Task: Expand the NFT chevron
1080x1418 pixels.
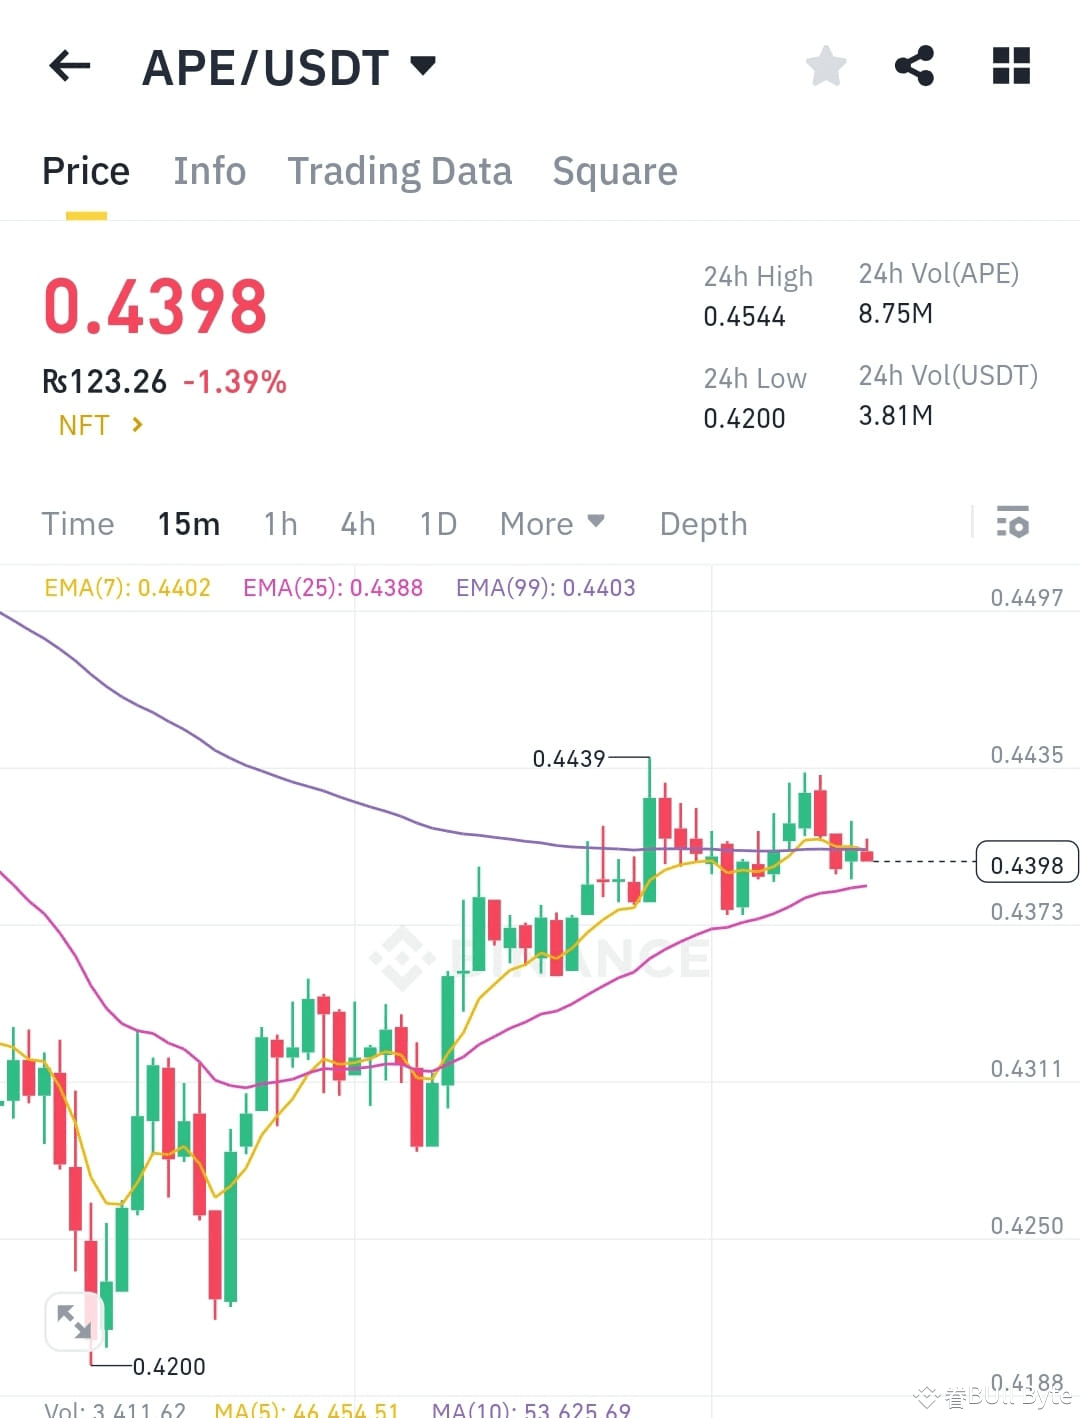Action: pyautogui.click(x=138, y=425)
